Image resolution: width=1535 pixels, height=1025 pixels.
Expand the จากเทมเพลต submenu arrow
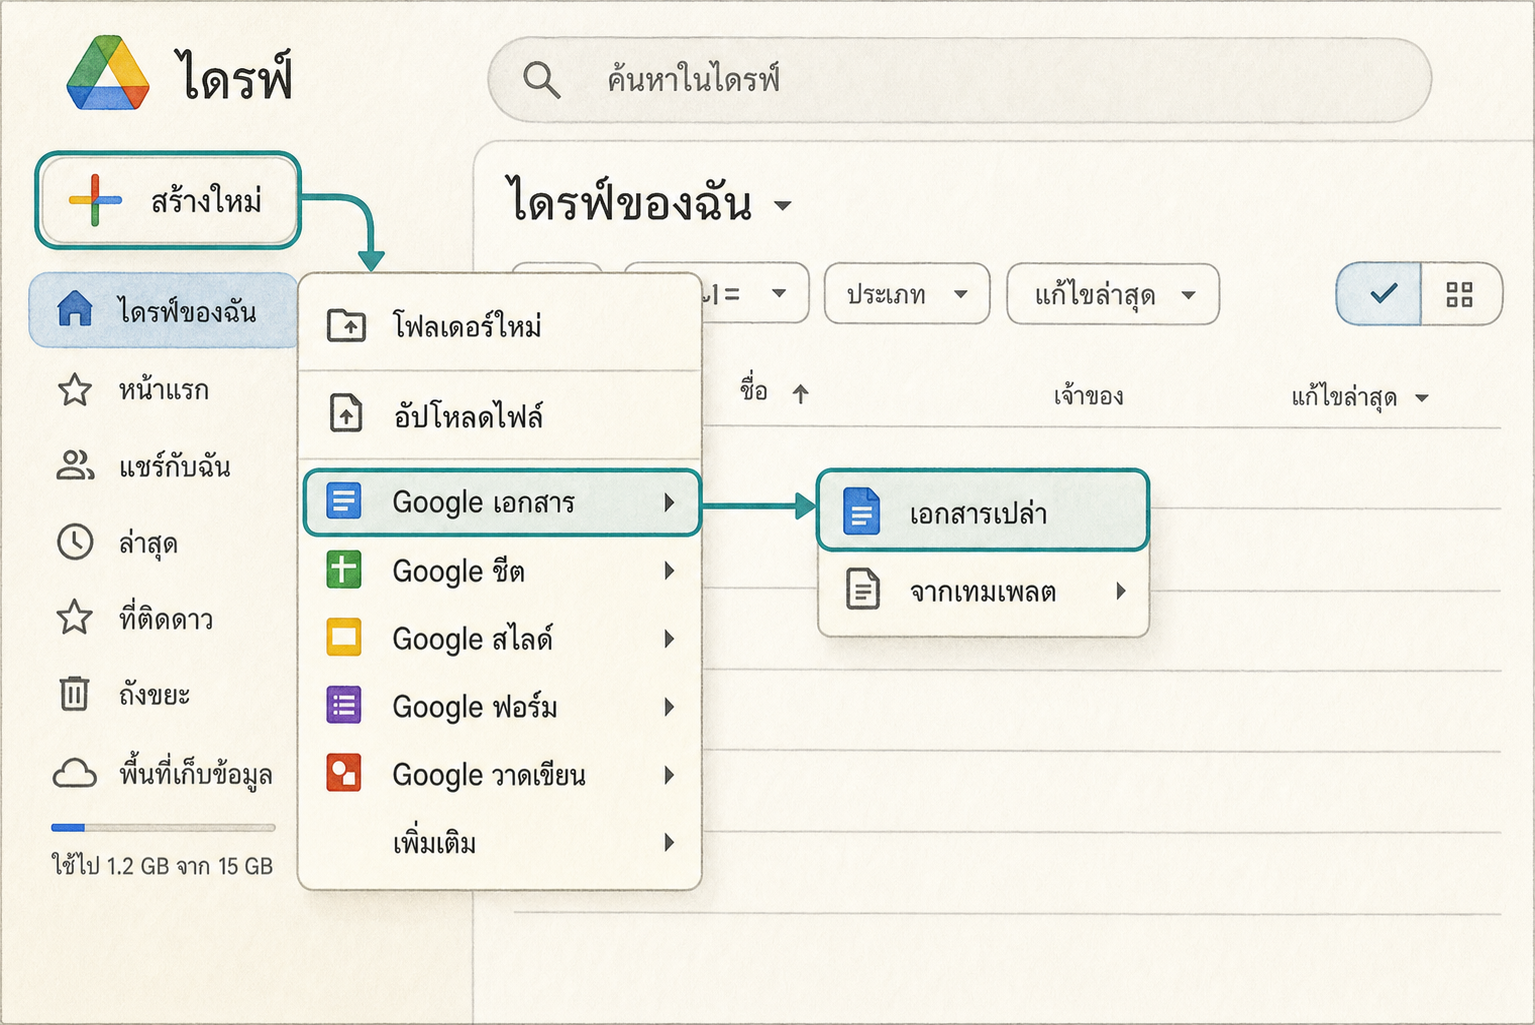pyautogui.click(x=1121, y=591)
